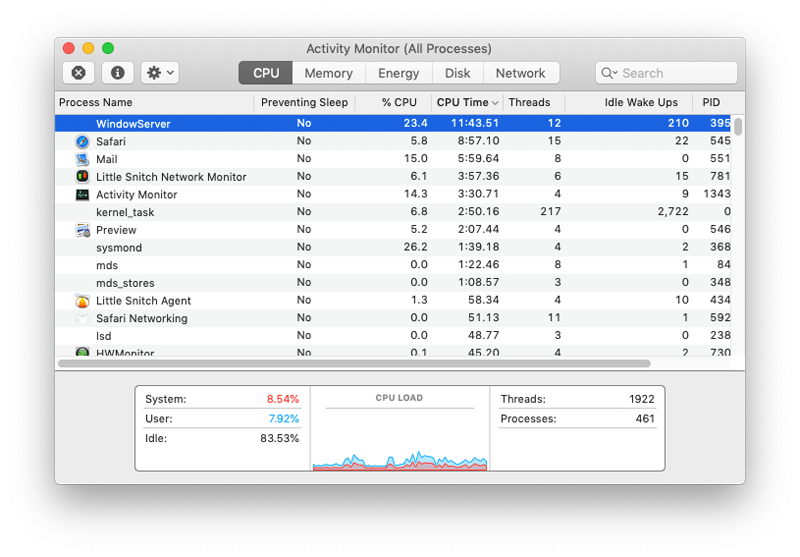Click Activity Monitor PID 1343
Screen dimensions: 800x557
(717, 194)
